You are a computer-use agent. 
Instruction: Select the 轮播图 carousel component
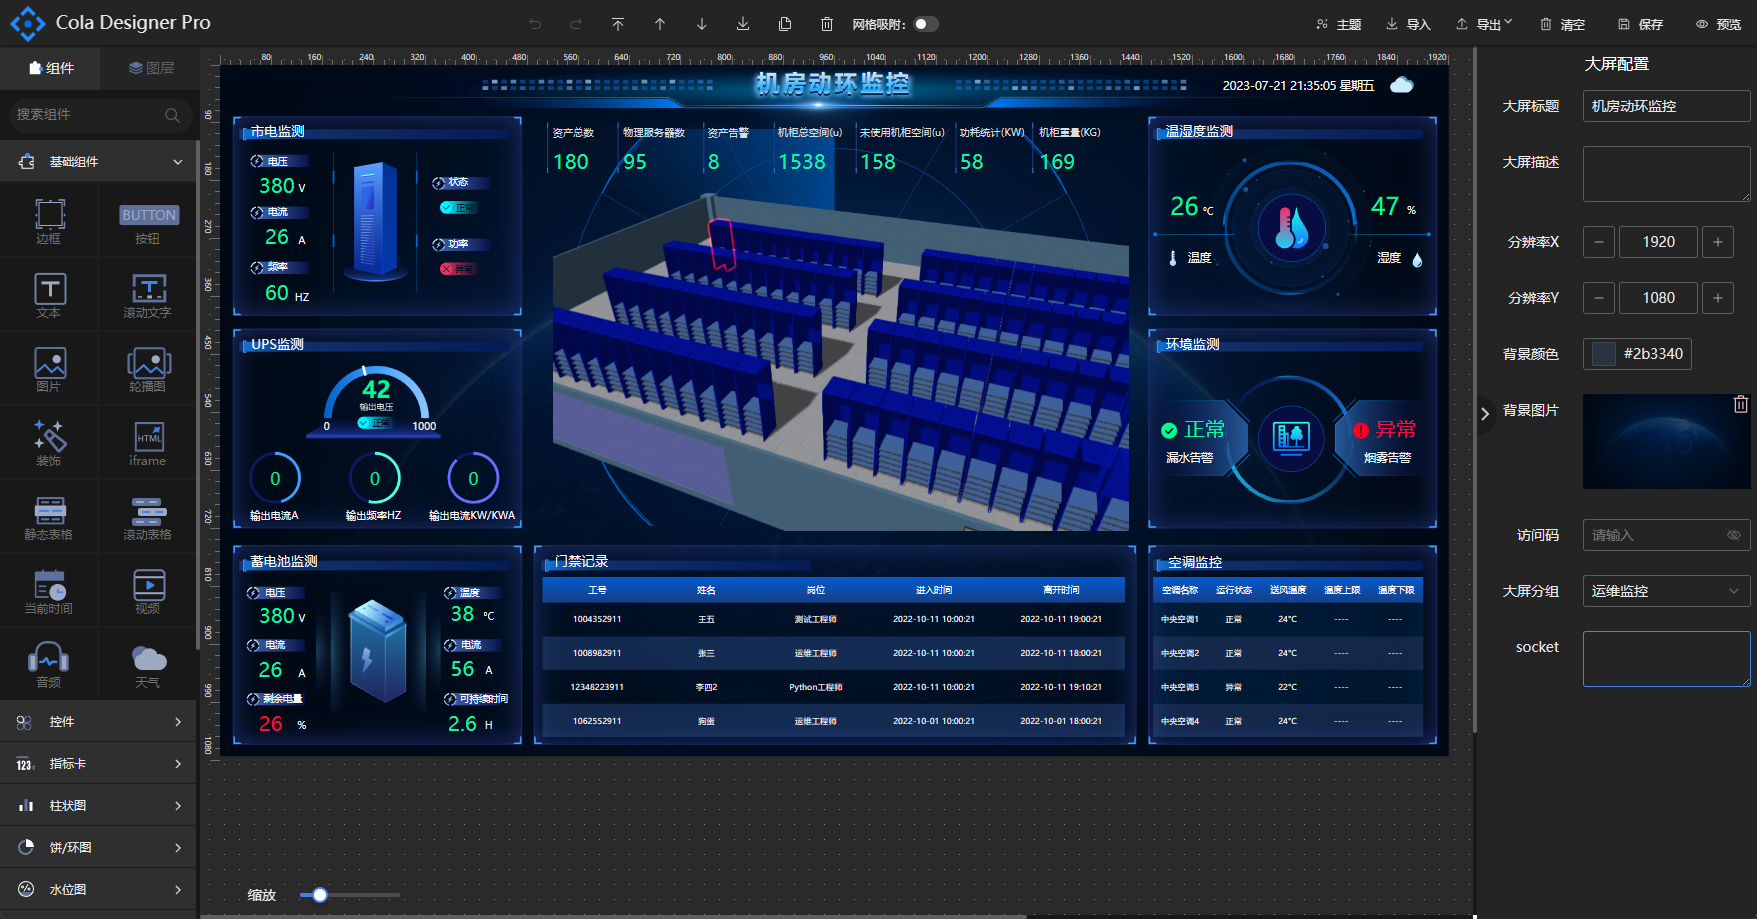148,369
